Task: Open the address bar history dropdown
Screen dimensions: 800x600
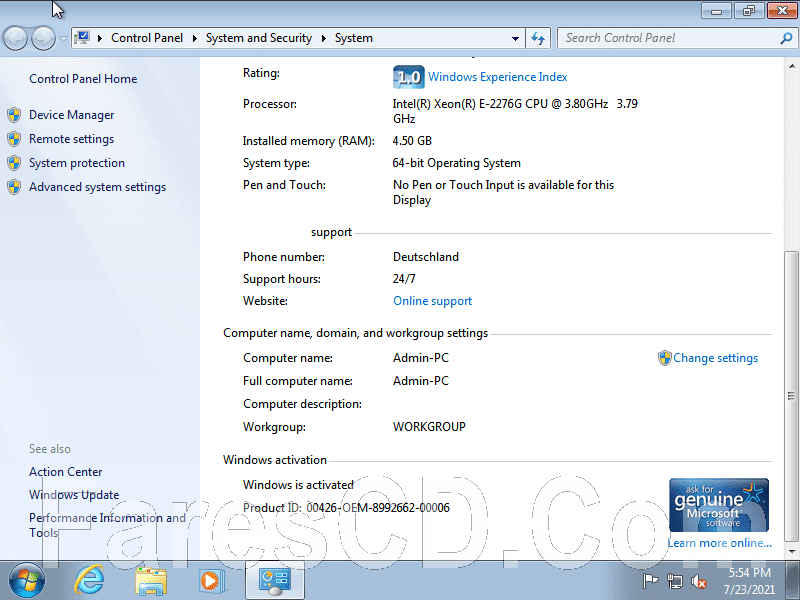Action: pyautogui.click(x=515, y=38)
